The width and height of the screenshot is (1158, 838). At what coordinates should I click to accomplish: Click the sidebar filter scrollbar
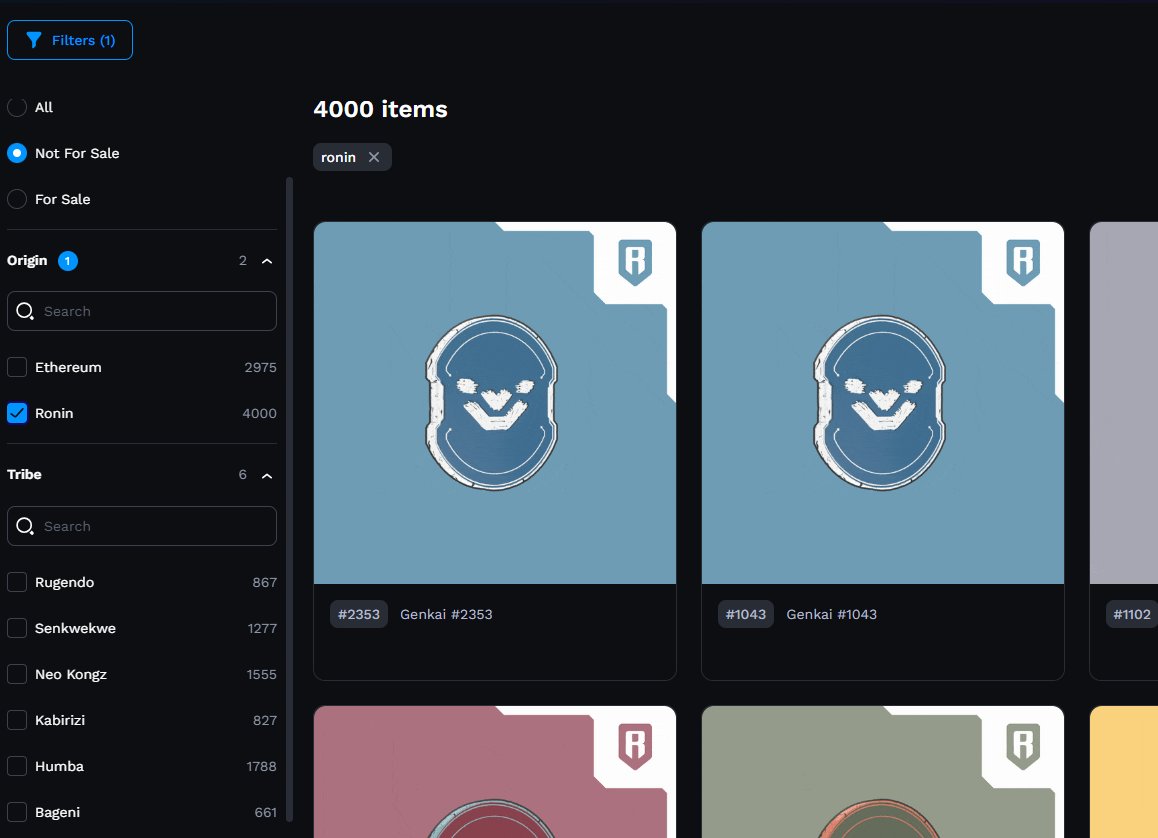(x=290, y=499)
